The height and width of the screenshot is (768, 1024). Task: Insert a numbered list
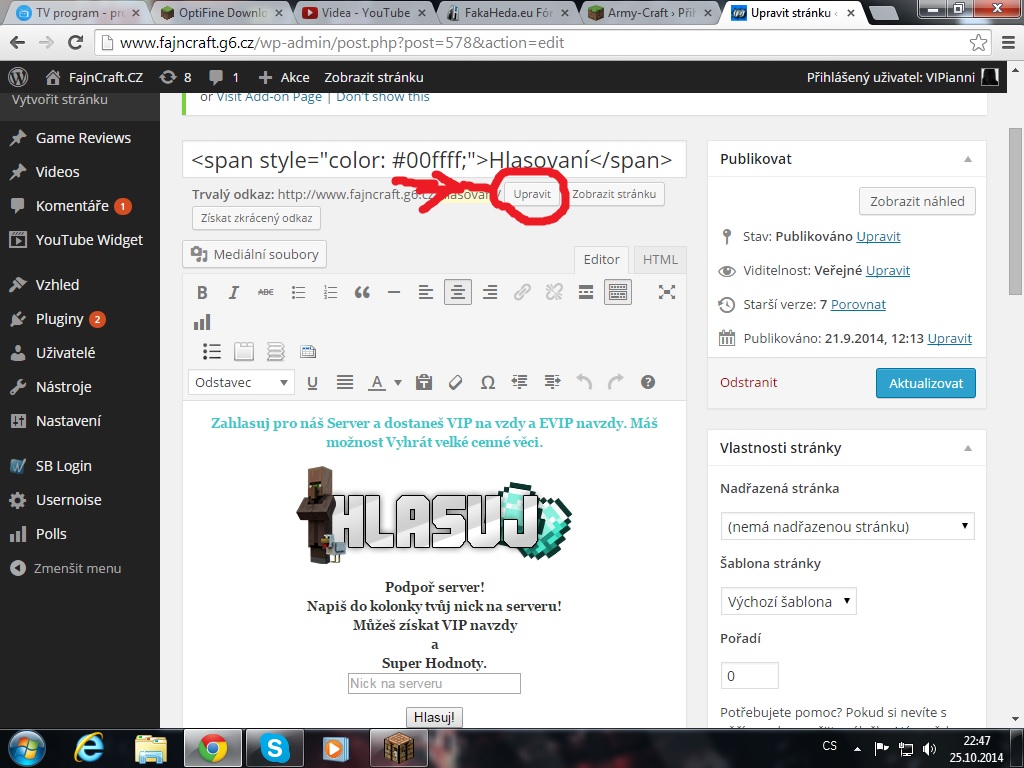pyautogui.click(x=330, y=293)
